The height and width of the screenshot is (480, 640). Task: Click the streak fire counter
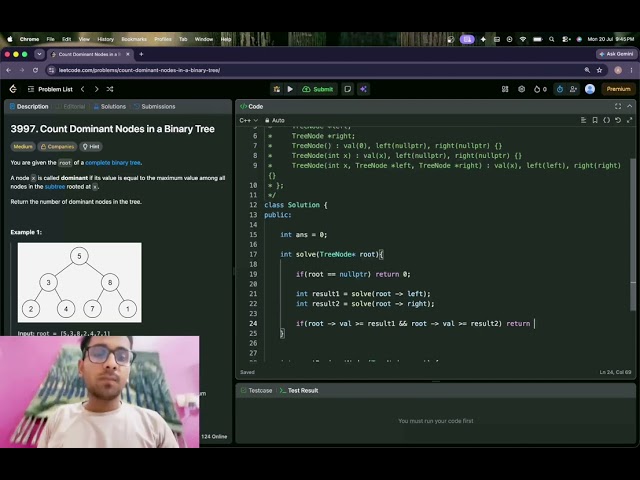coord(540,89)
